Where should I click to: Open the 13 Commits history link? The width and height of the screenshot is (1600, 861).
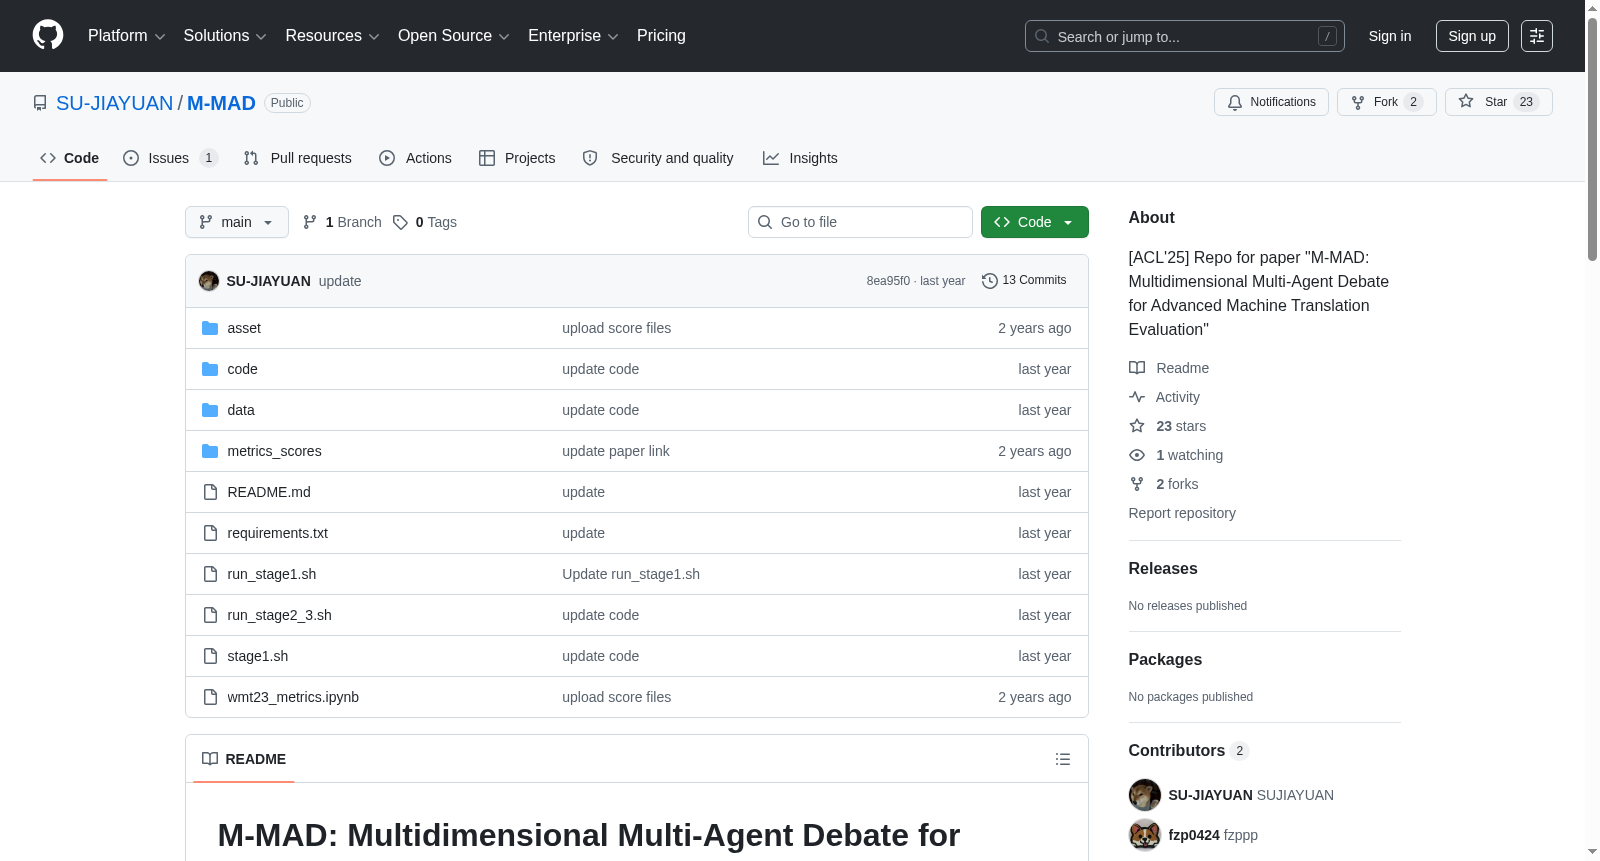pyautogui.click(x=1024, y=281)
